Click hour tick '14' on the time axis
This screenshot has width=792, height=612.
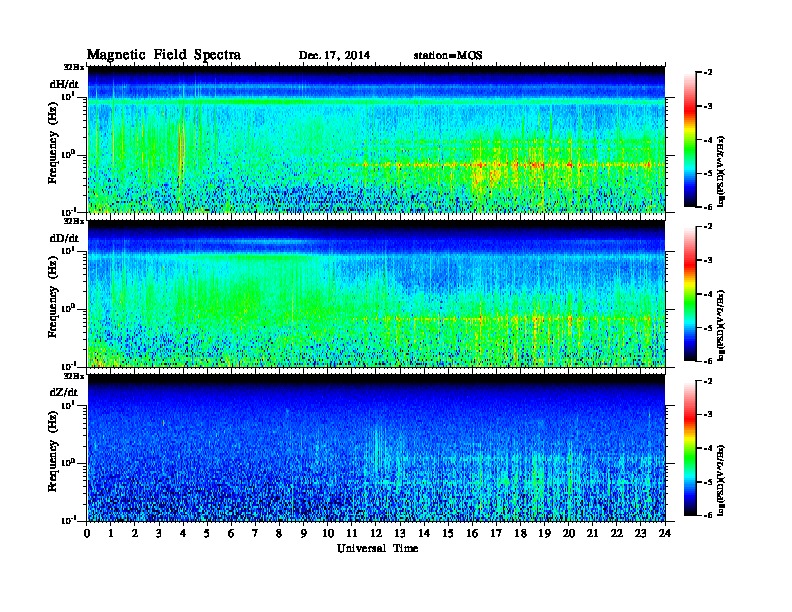(x=424, y=534)
